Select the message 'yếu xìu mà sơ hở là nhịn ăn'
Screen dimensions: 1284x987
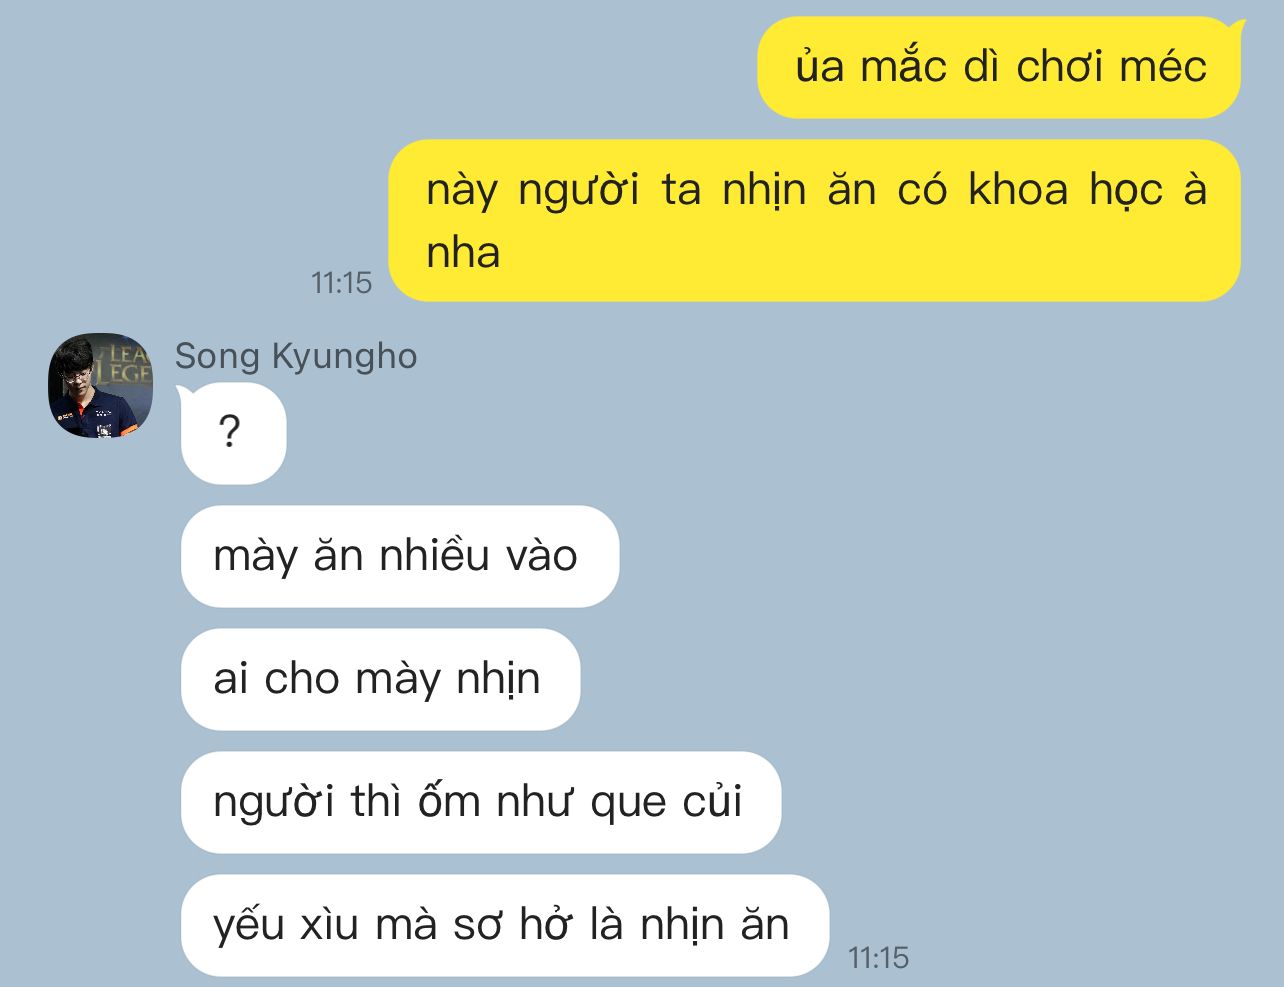tap(505, 925)
